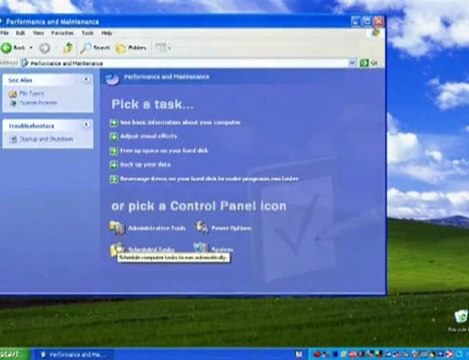Click the Forward navigation arrow icon
The image size is (469, 360).
point(45,48)
